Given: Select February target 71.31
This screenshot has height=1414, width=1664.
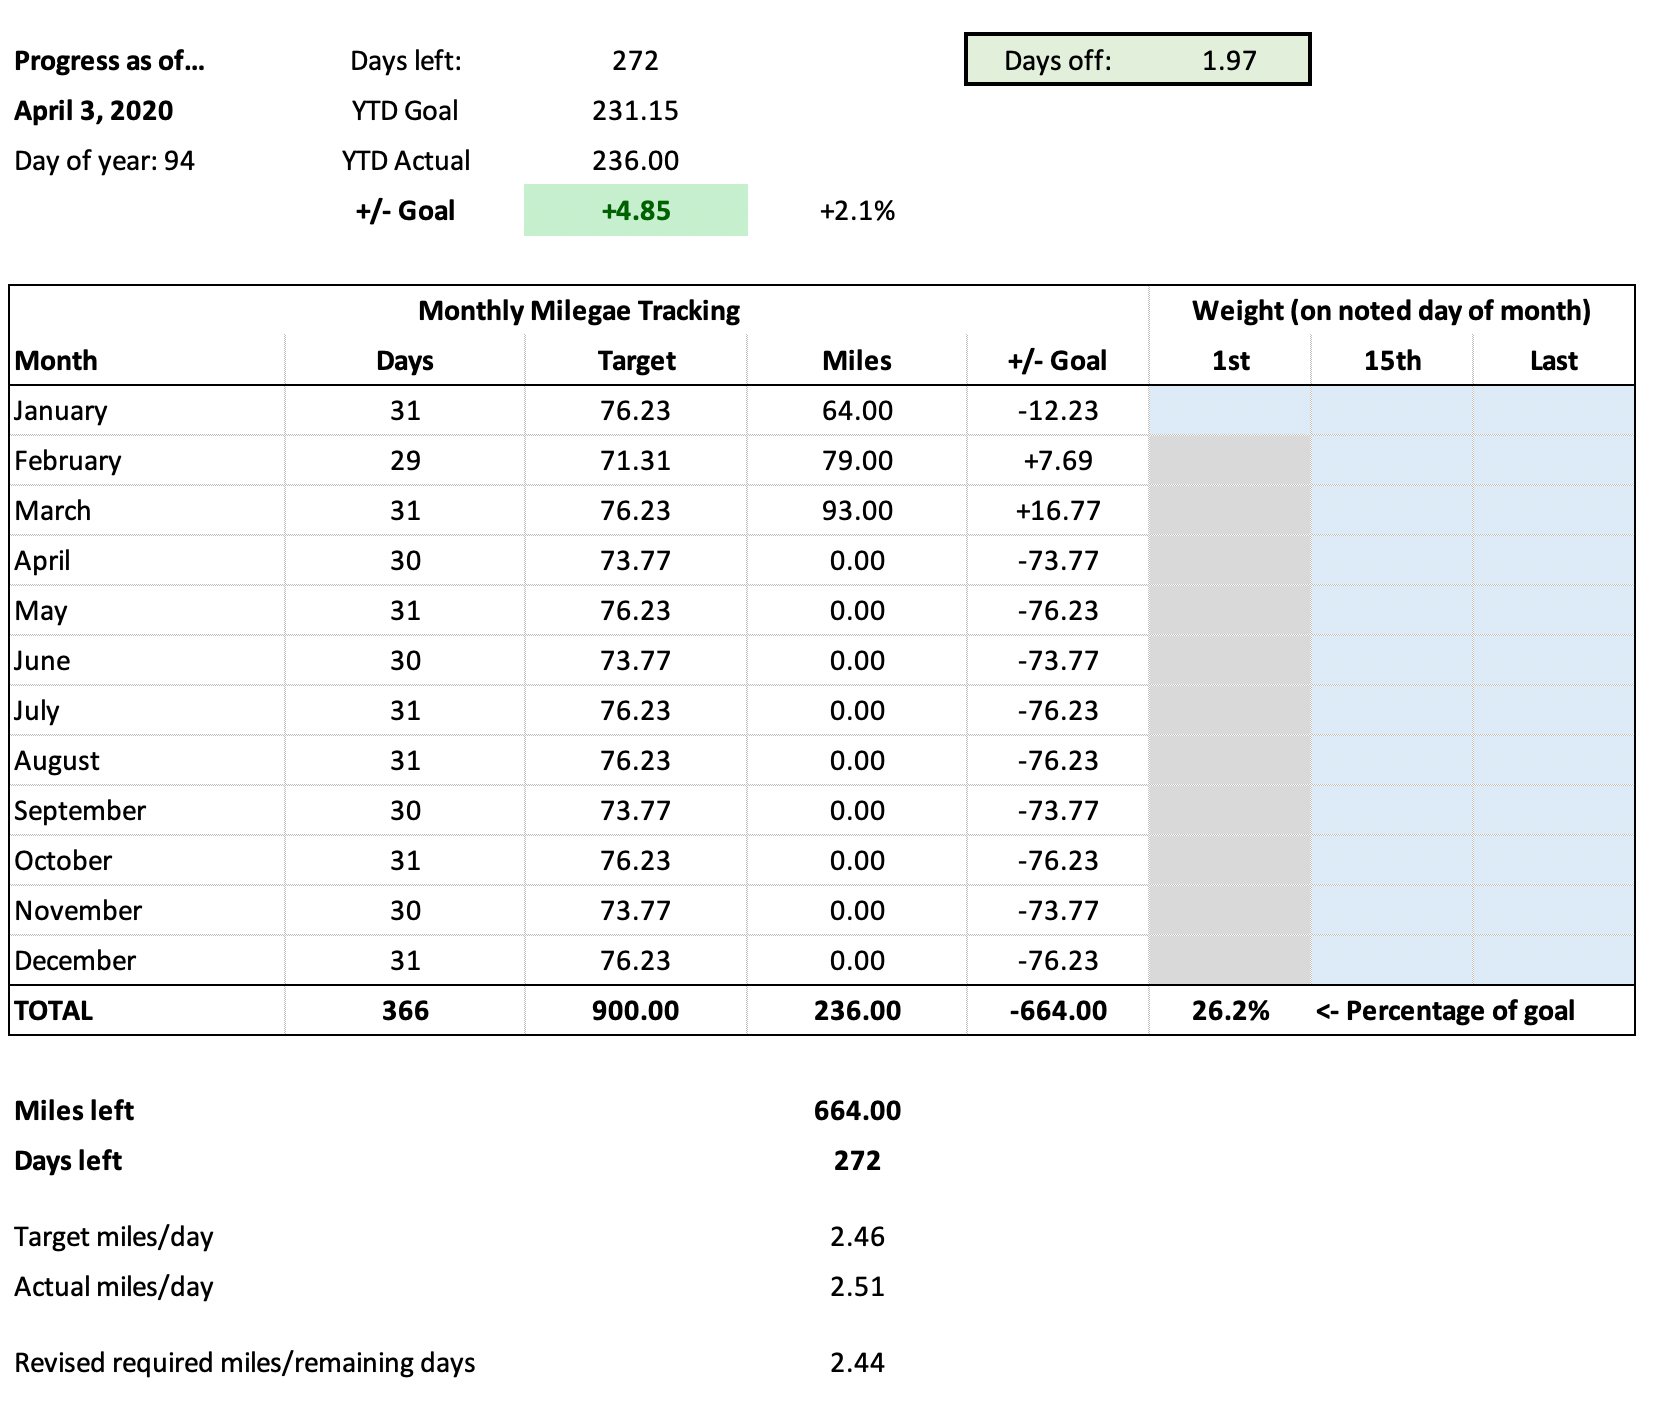Looking at the screenshot, I should 635,461.
